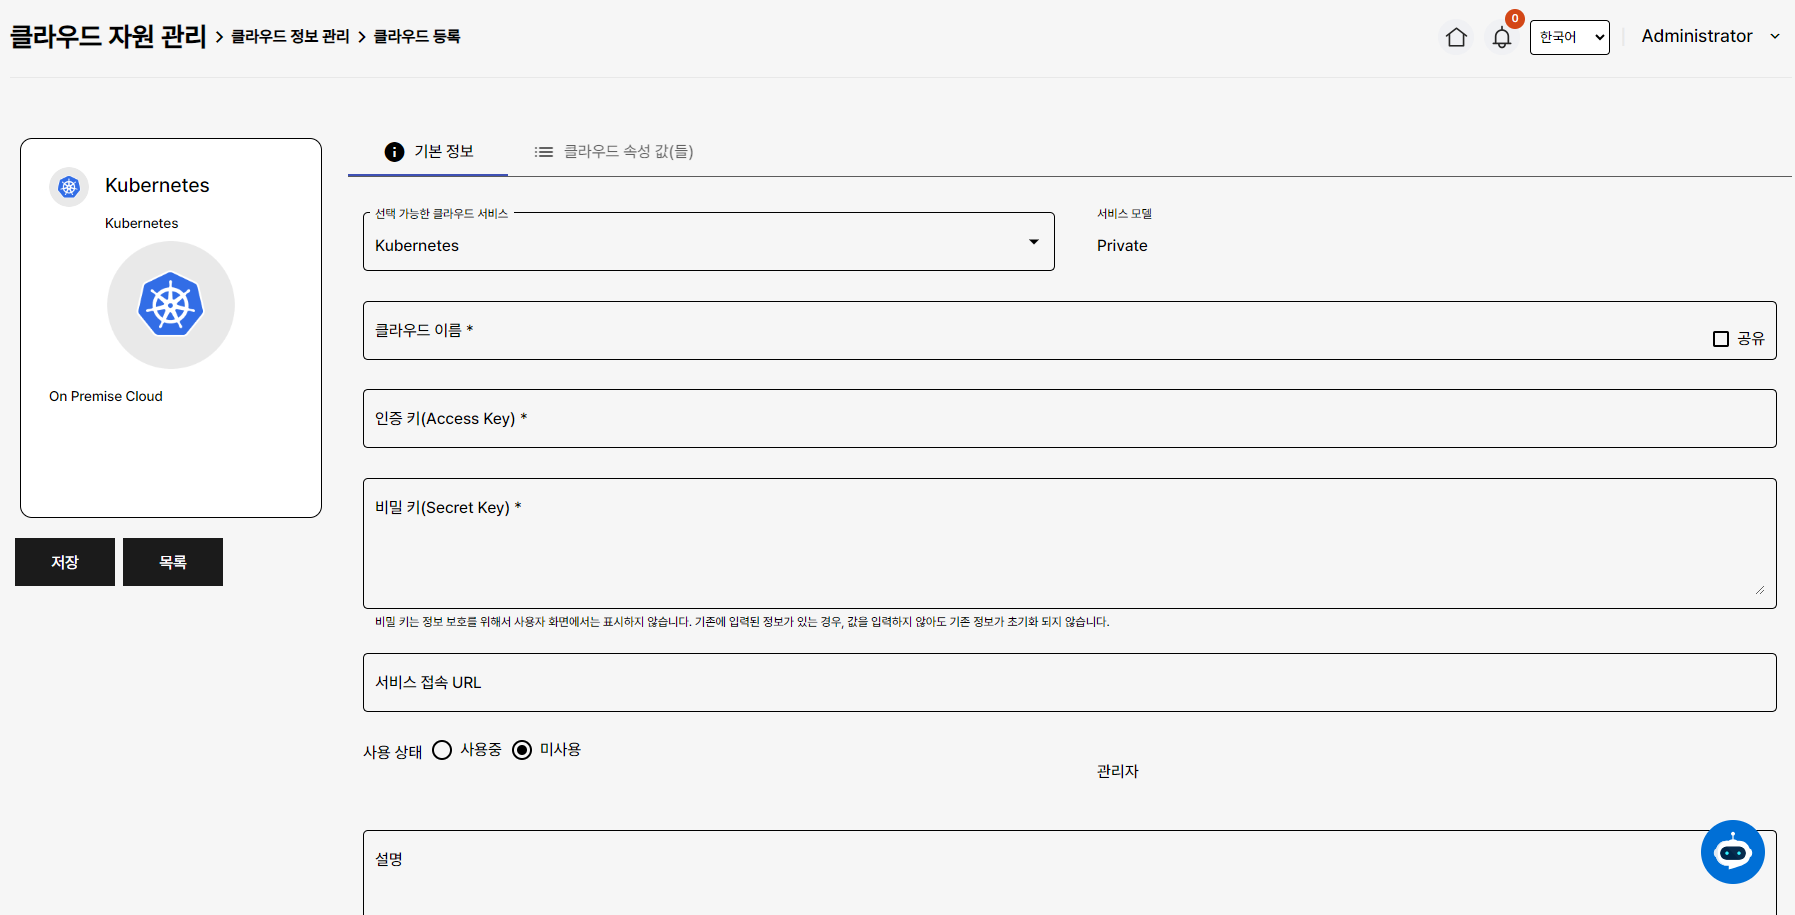The width and height of the screenshot is (1795, 915).
Task: Click the small Kubernetes icon beside title
Action: point(69,187)
